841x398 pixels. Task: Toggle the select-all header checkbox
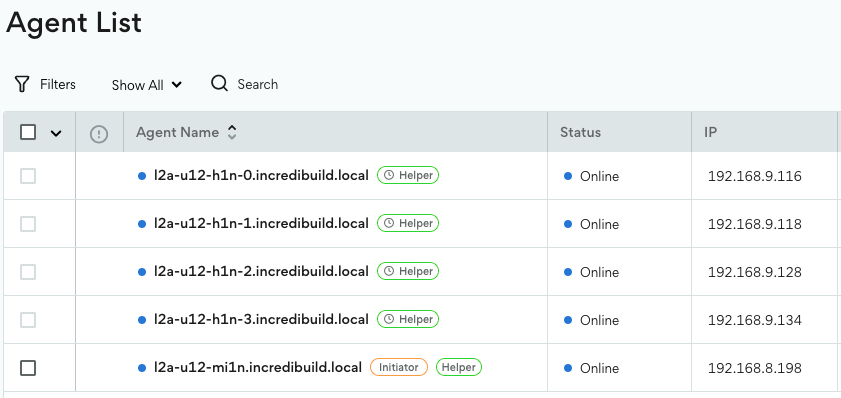pos(28,132)
